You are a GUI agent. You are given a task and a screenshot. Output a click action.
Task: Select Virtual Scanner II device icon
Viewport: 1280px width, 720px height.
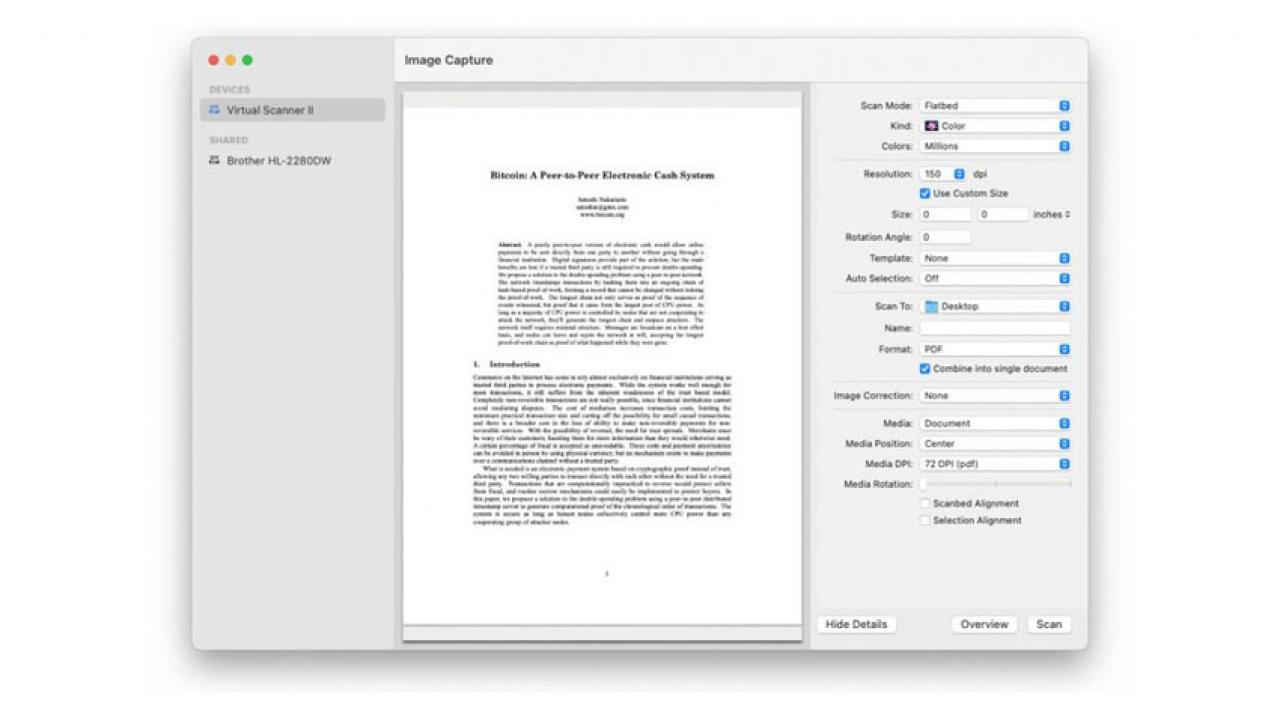pyautogui.click(x=214, y=110)
